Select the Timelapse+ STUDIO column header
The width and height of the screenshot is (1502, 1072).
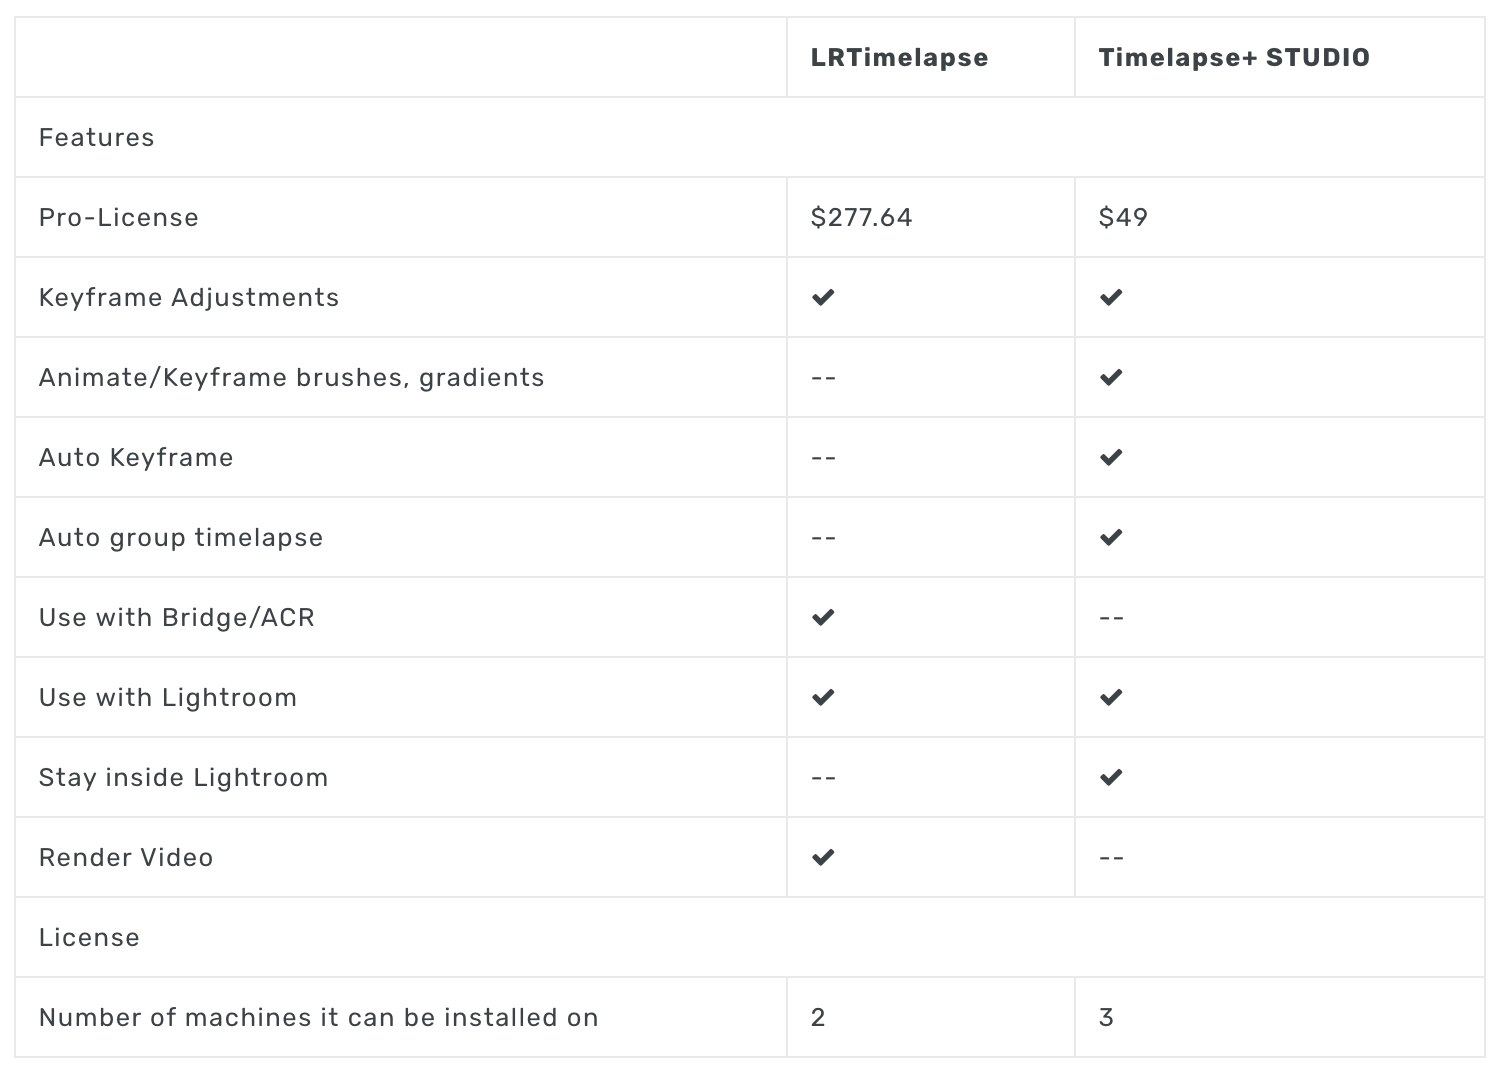click(x=1234, y=58)
